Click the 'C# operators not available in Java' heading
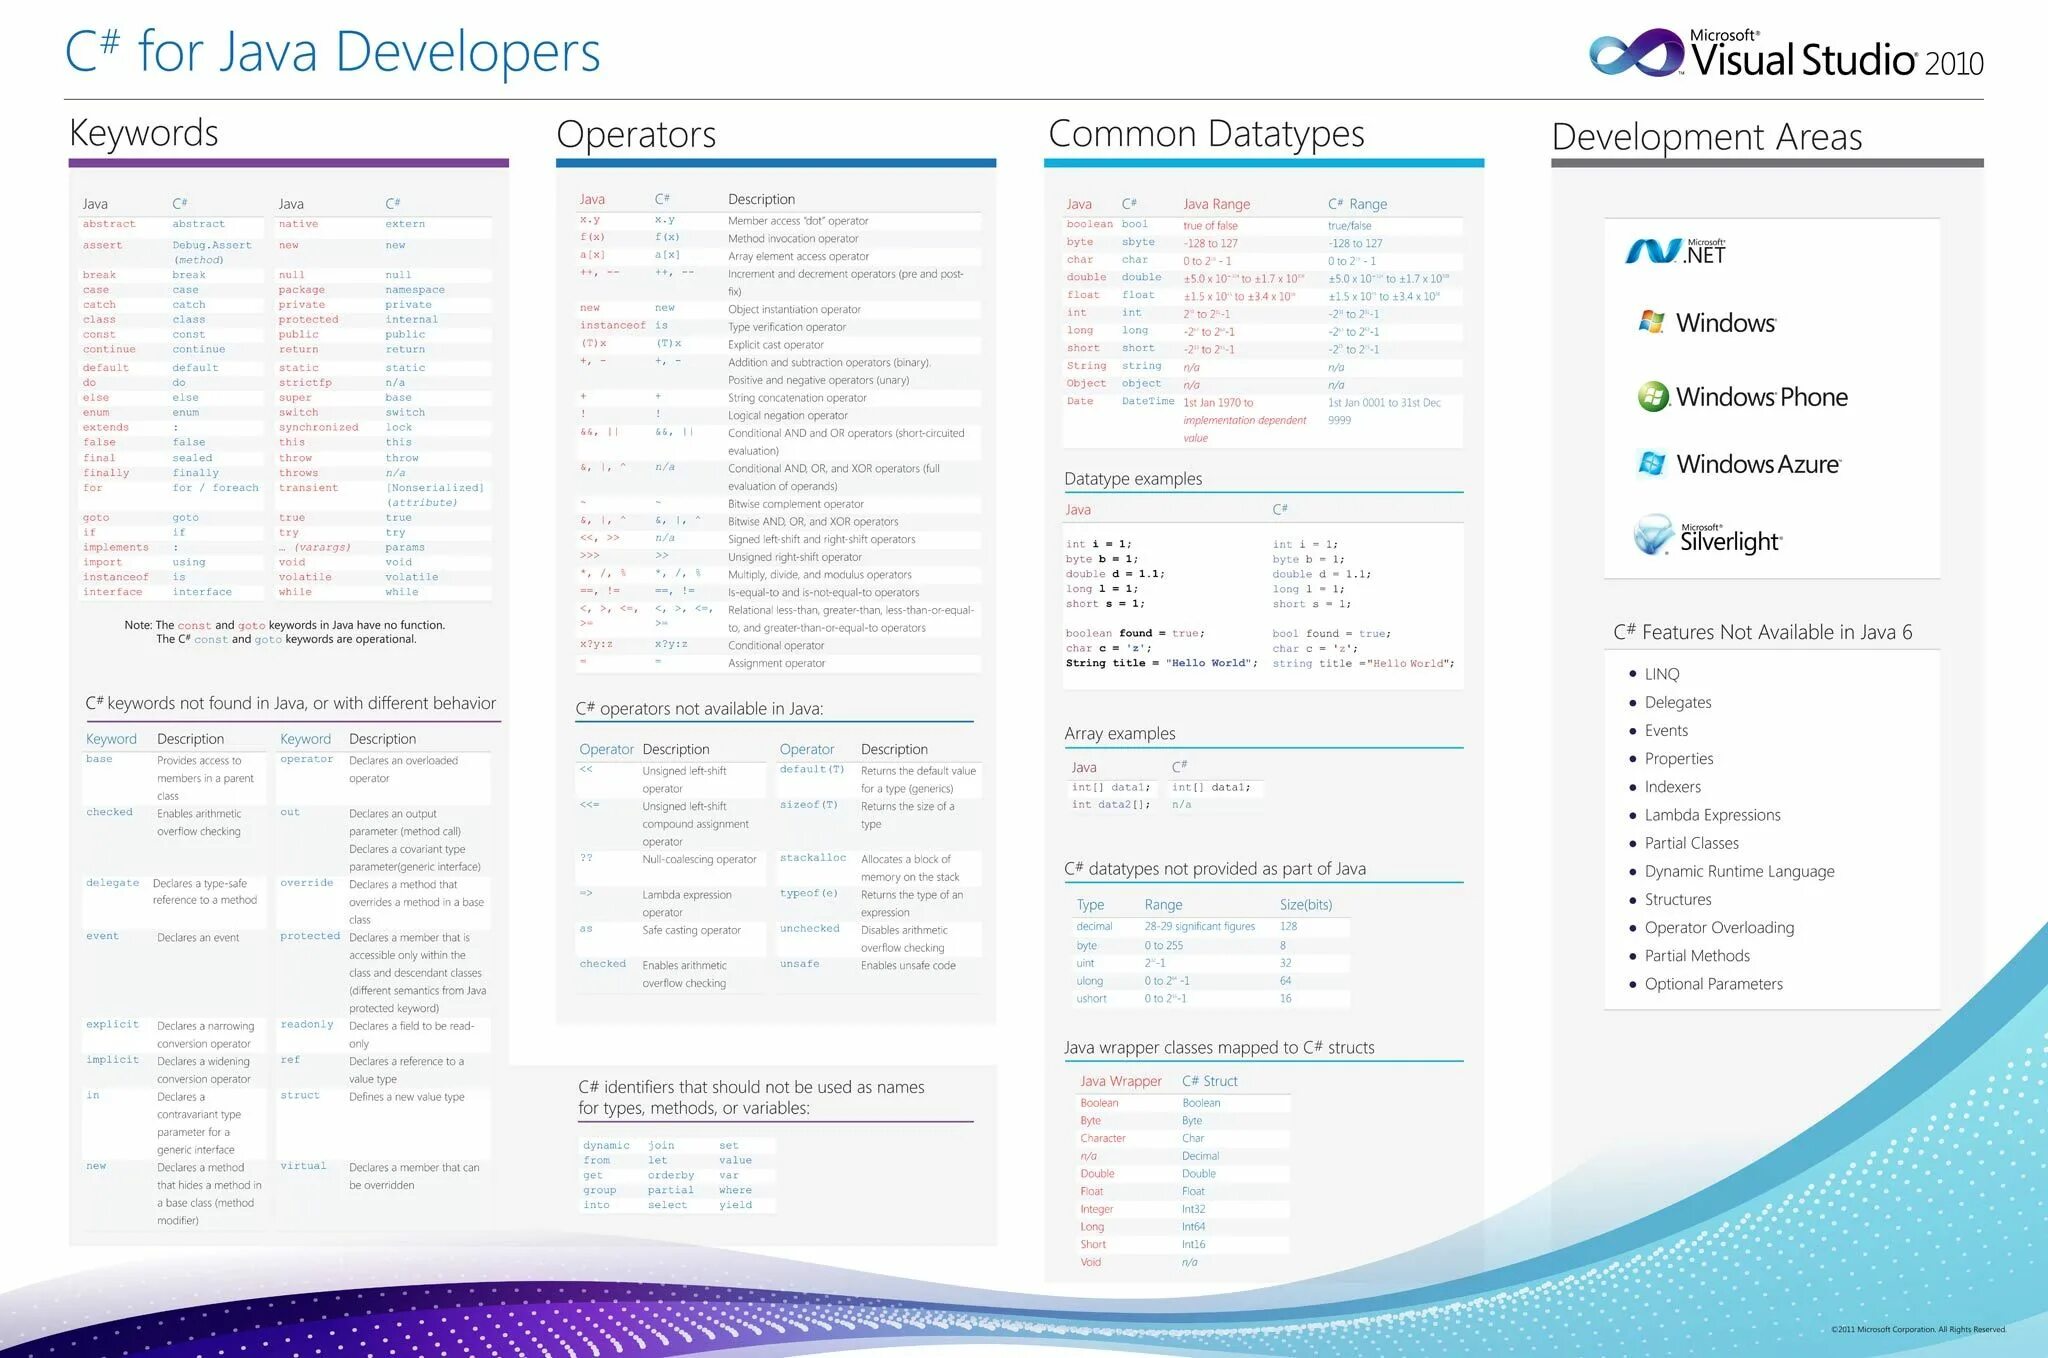Image resolution: width=2048 pixels, height=1358 pixels. [x=699, y=709]
